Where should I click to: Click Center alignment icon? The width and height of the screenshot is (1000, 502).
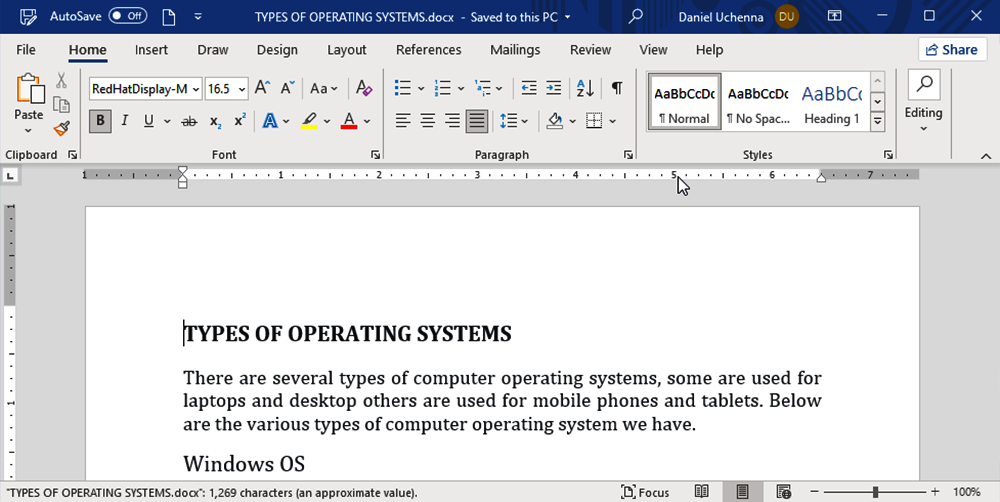[427, 121]
